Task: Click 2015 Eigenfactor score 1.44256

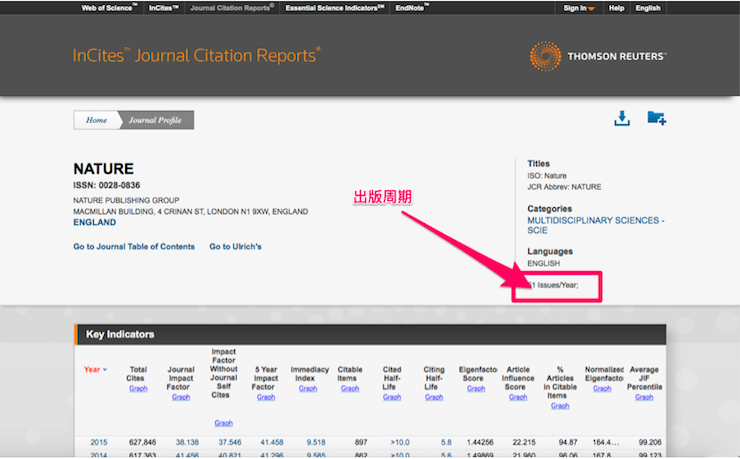Action: click(x=480, y=442)
